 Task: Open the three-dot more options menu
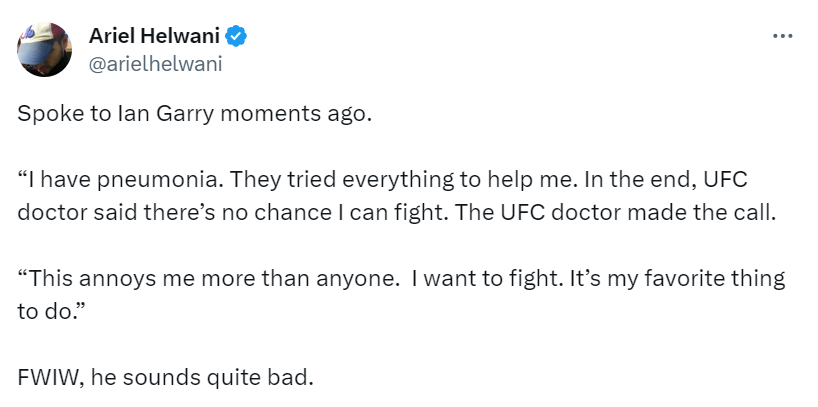point(783,36)
